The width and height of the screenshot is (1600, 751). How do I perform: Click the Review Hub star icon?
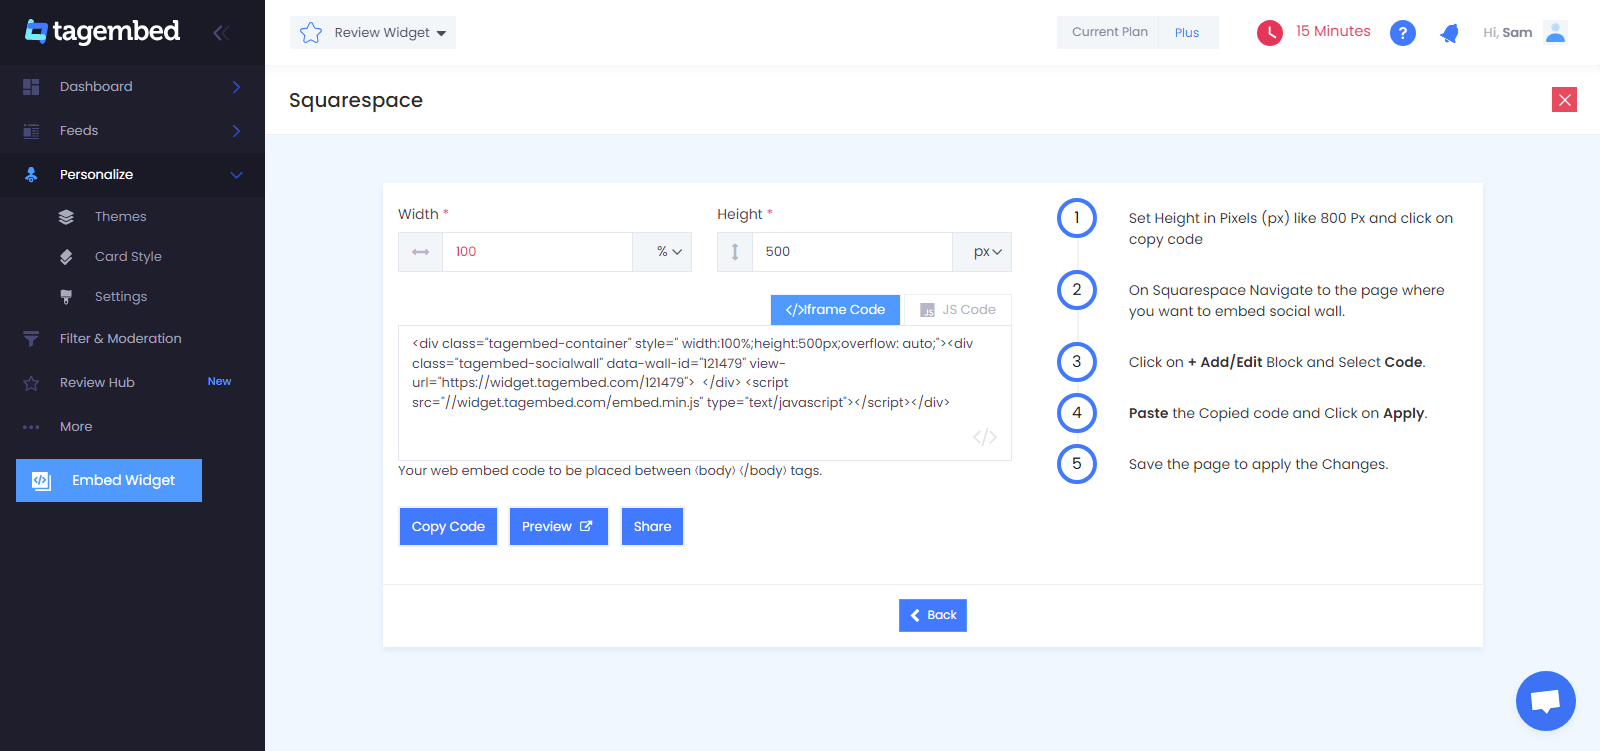click(31, 383)
